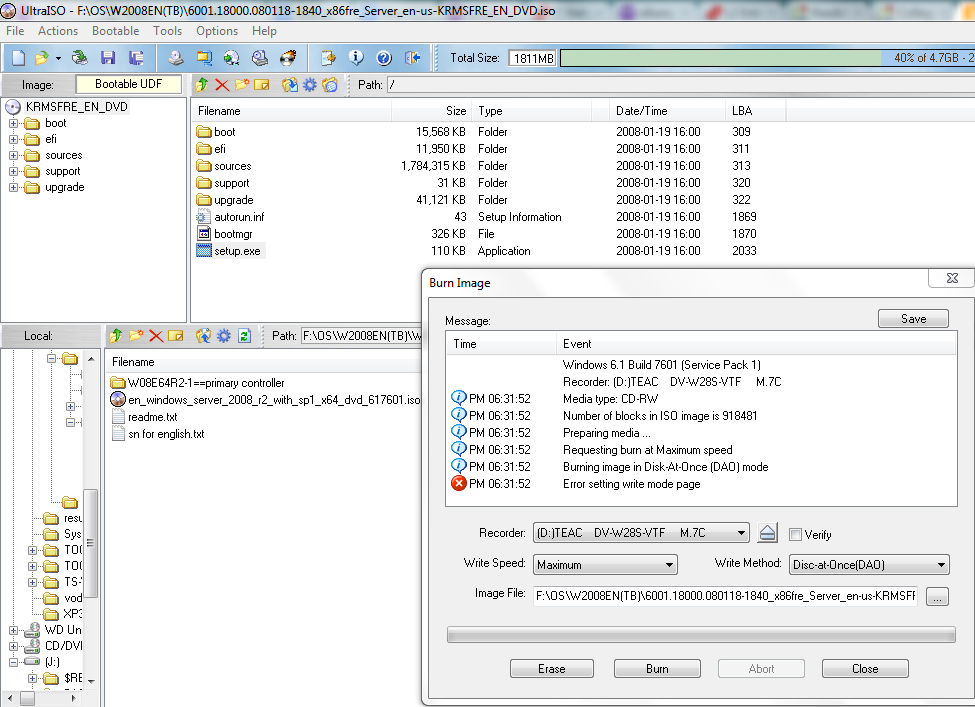Click the browse '...' button for Image File
Screen dimensions: 975x707
pos(937,596)
